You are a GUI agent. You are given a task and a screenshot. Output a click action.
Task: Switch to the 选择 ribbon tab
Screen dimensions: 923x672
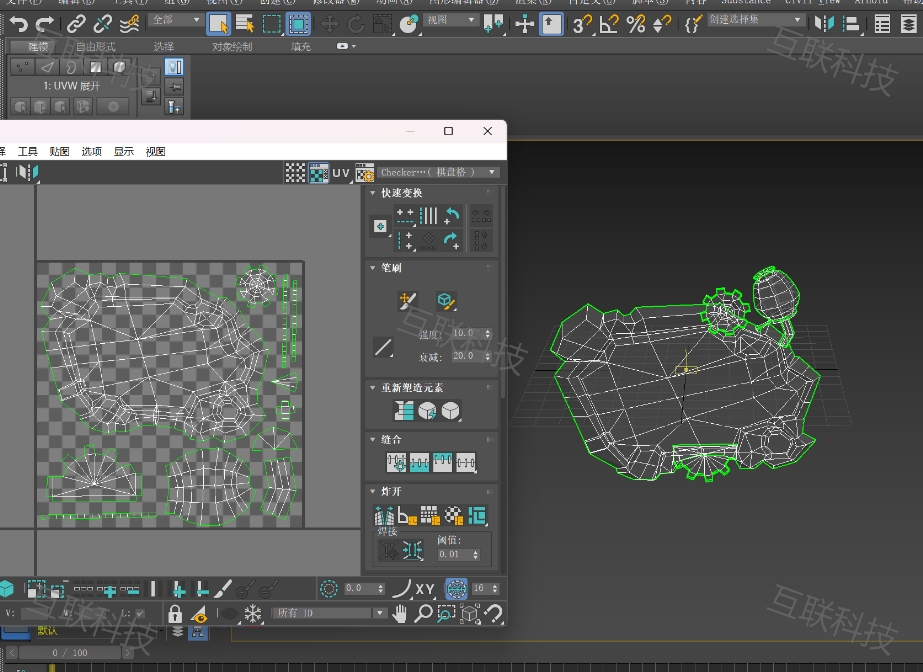[164, 46]
